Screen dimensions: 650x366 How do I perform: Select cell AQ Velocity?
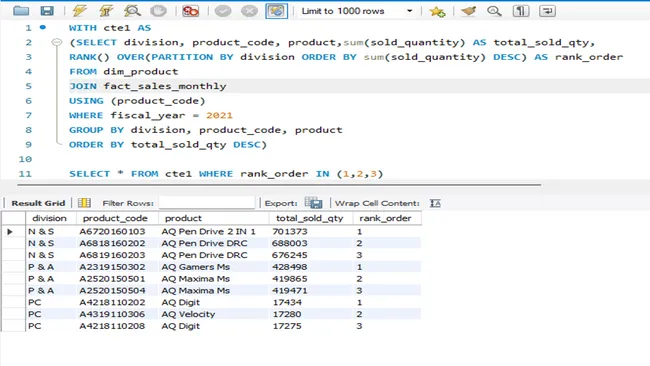(189, 314)
